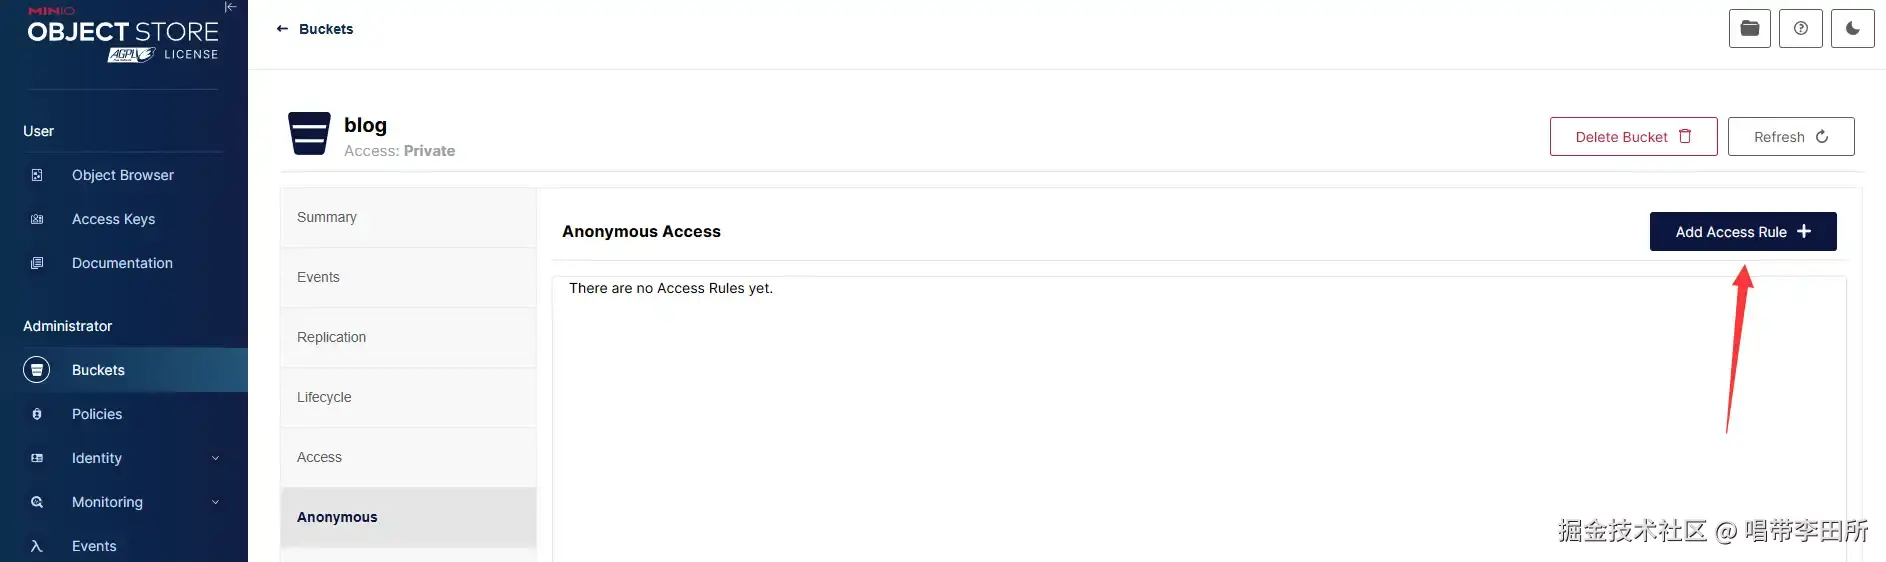Go back via the Buckets link
The width and height of the screenshot is (1886, 562).
[314, 29]
